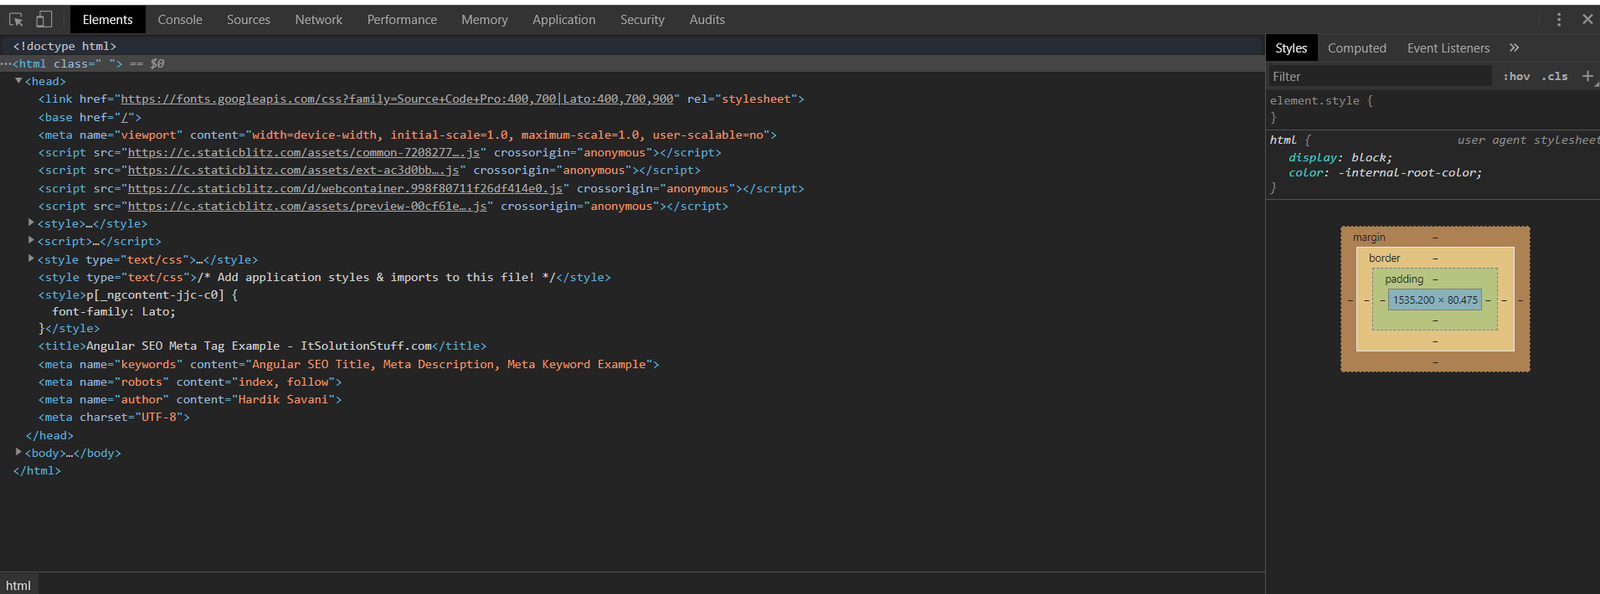Collapse the head element node

pyautogui.click(x=19, y=81)
